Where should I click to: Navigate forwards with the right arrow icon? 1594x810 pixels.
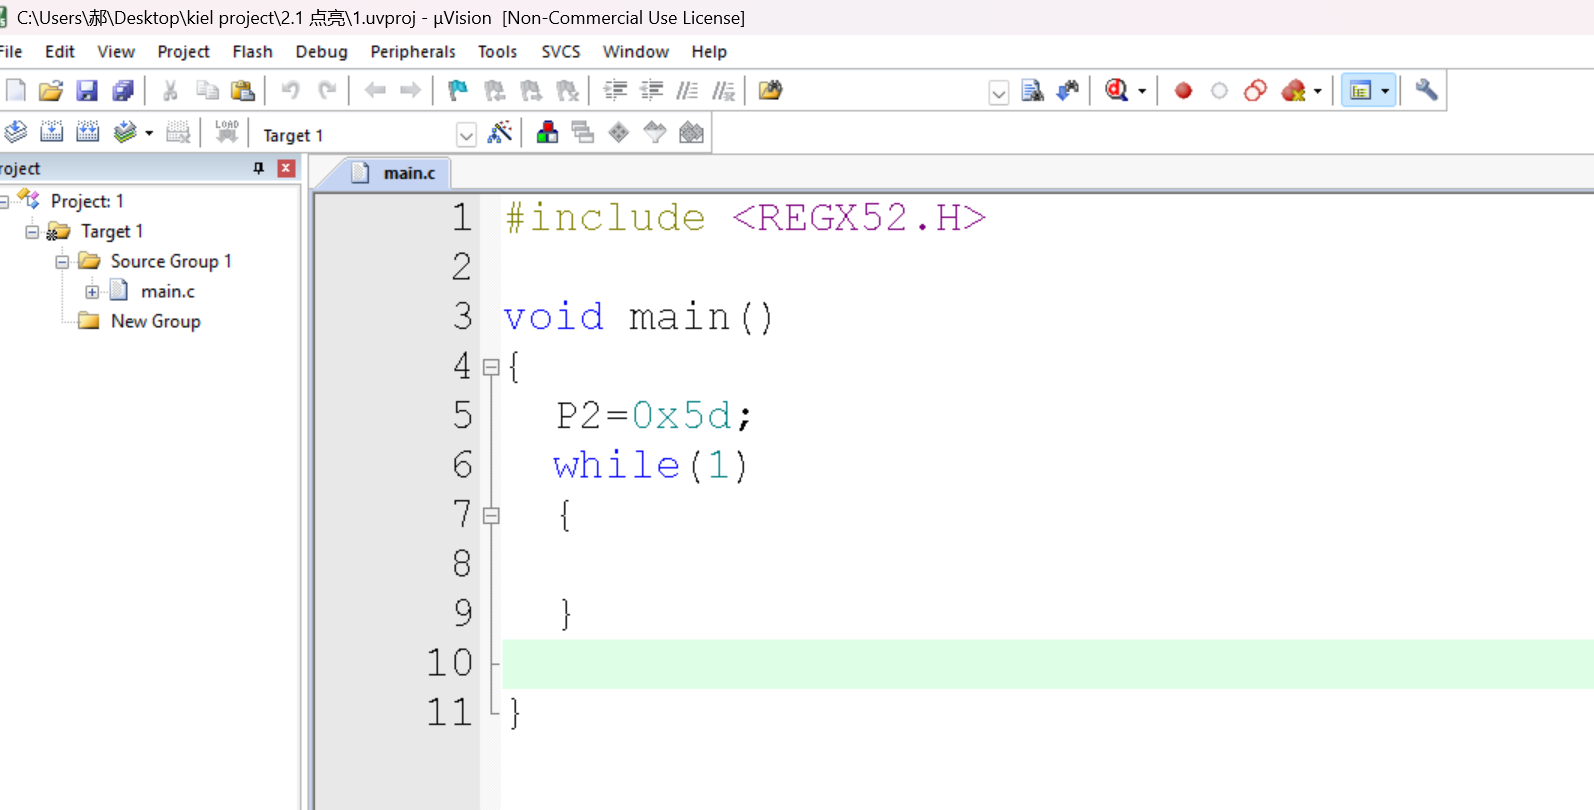[x=410, y=91]
